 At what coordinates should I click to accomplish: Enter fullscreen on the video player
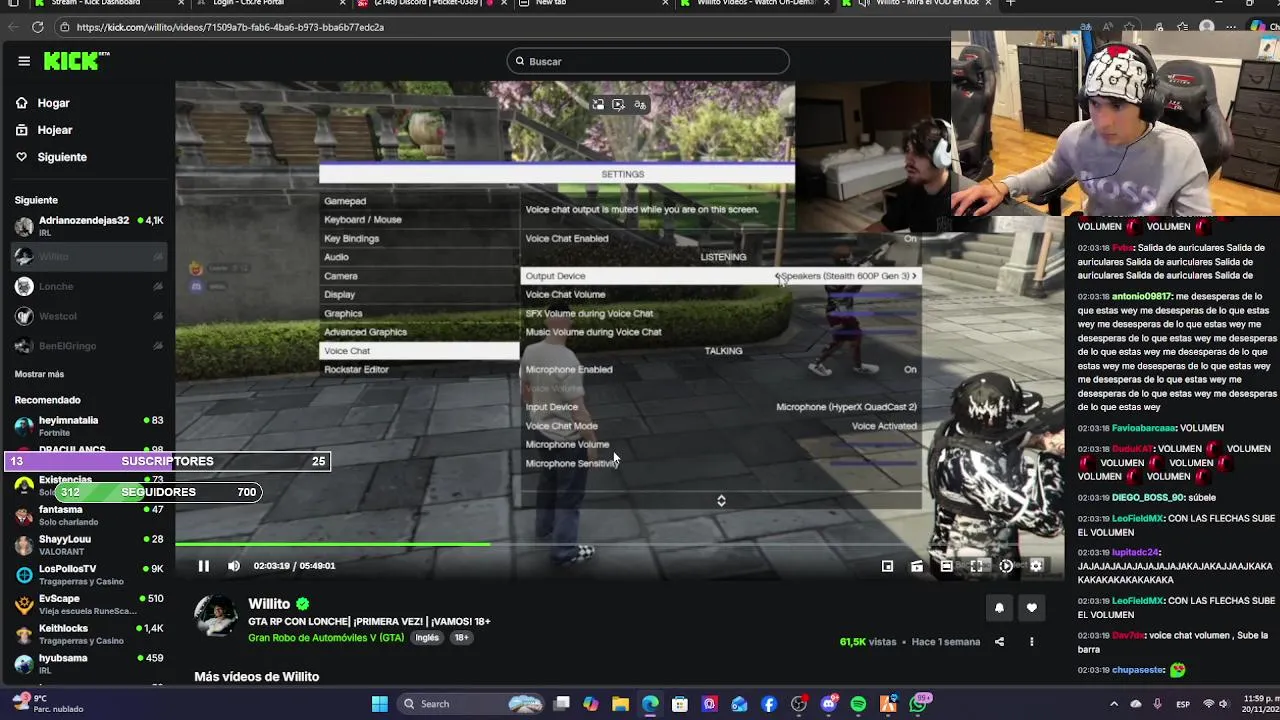[976, 566]
